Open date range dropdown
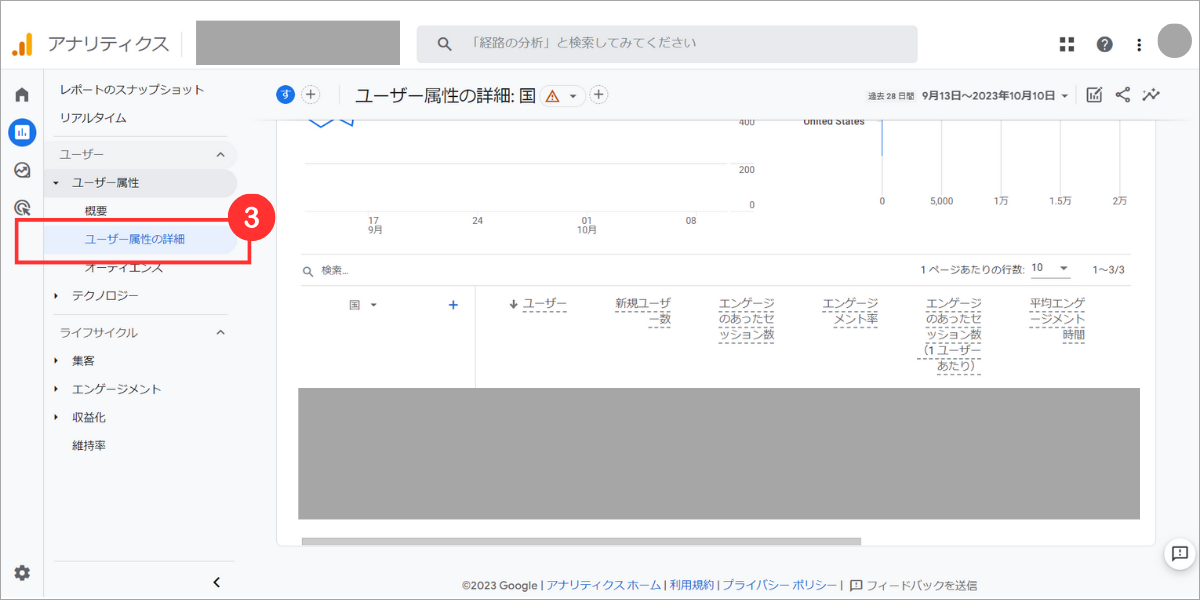The image size is (1200, 600). (x=969, y=95)
